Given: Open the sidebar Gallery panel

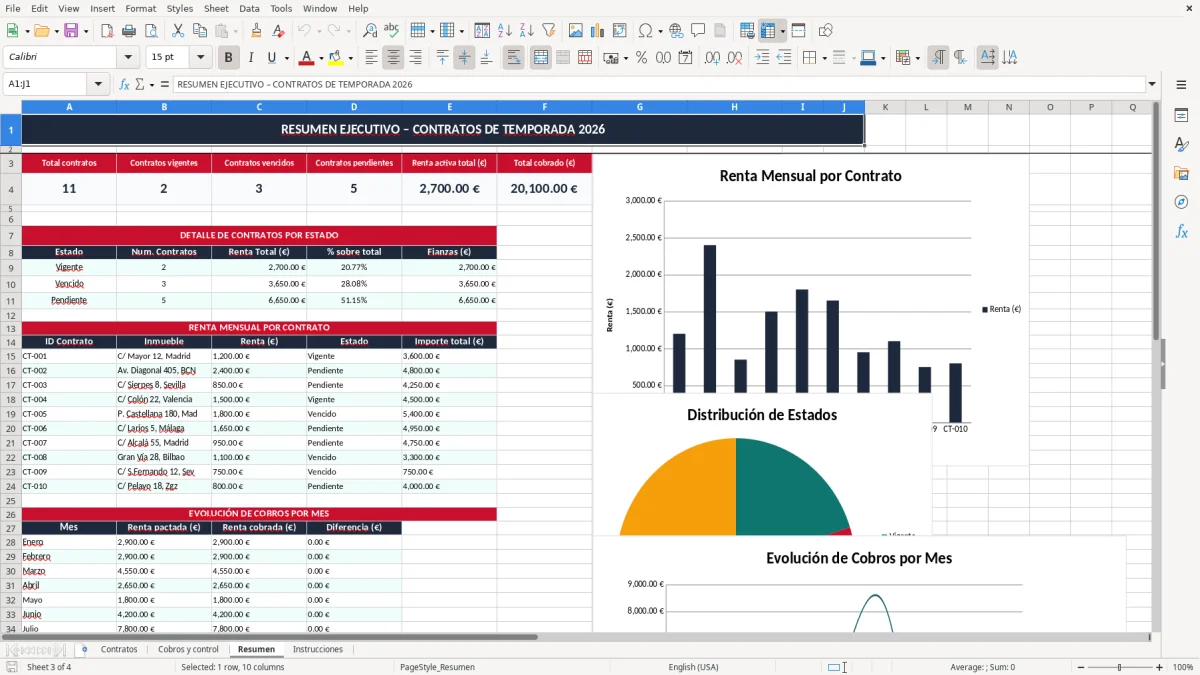Looking at the screenshot, I should [1181, 173].
